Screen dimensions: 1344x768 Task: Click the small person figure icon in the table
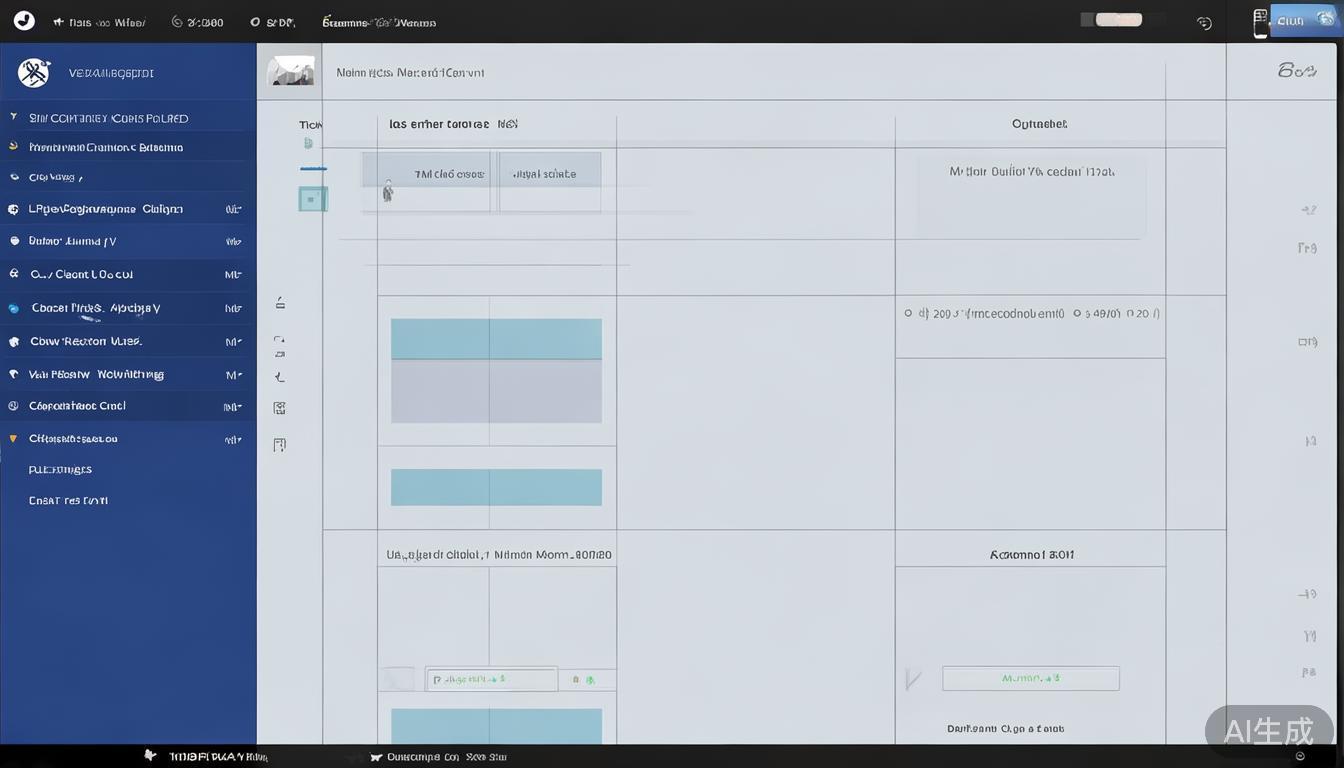coord(388,191)
